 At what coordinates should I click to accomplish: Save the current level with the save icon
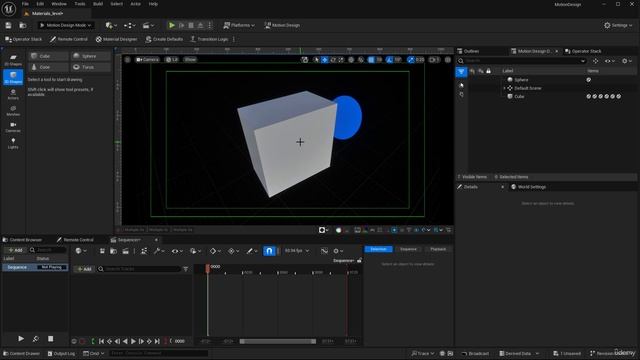[8, 25]
